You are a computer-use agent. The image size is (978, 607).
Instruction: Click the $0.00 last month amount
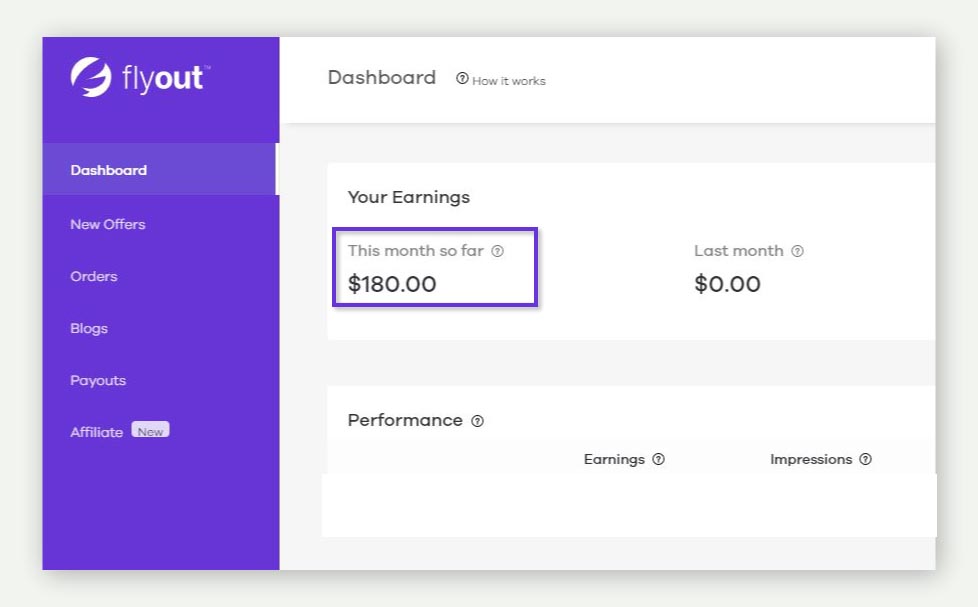pyautogui.click(x=727, y=284)
